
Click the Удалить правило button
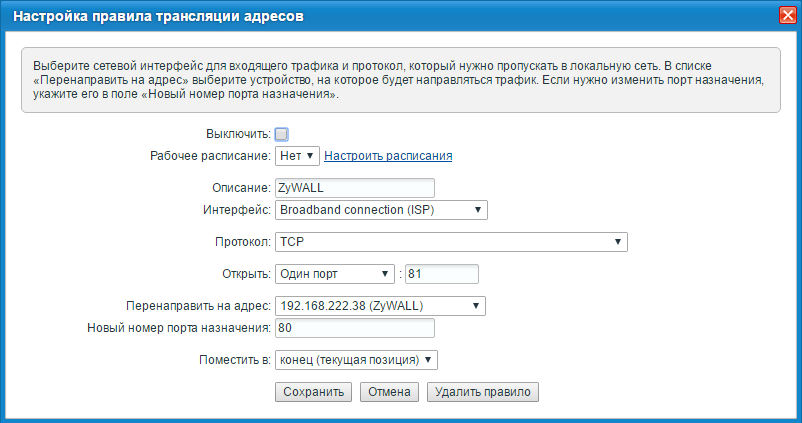[x=483, y=392]
